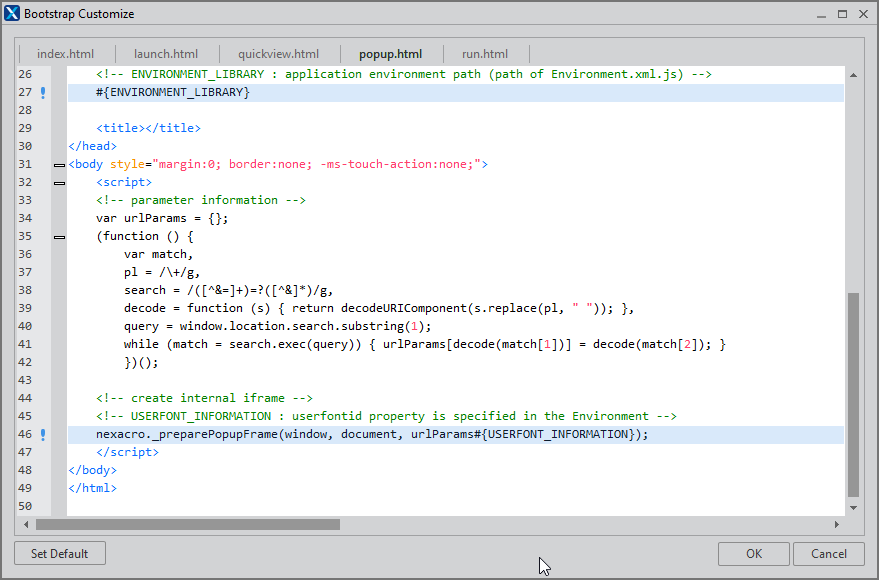The image size is (879, 580).
Task: Select the popup.html tab
Action: pyautogui.click(x=390, y=54)
